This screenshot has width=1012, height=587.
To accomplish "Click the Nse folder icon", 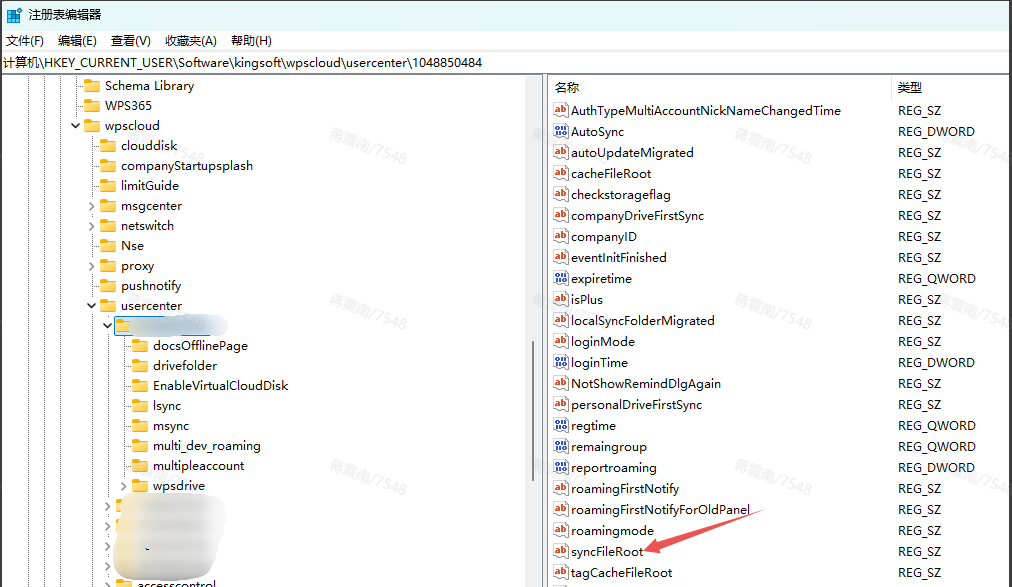I will pos(108,246).
